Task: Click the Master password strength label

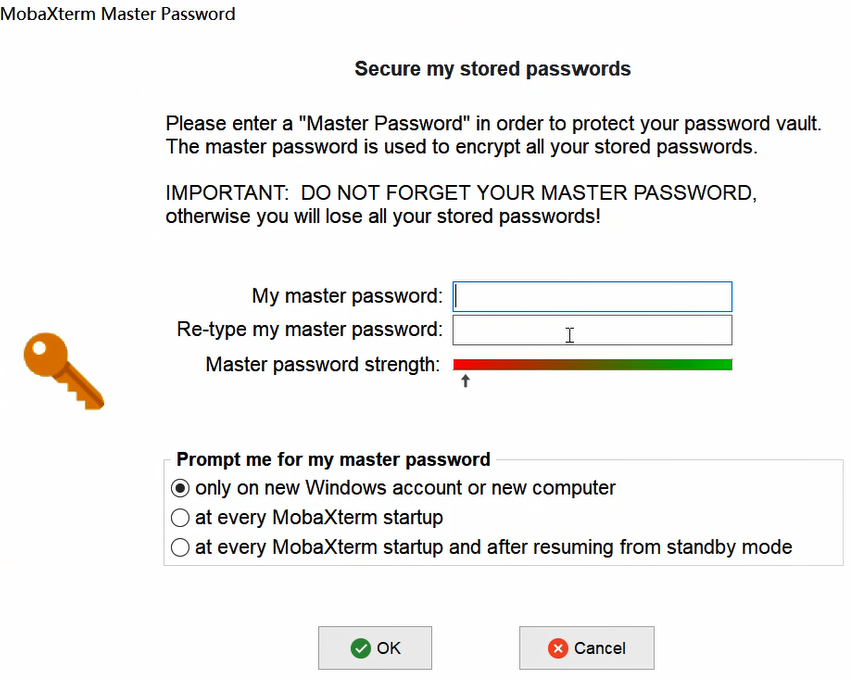Action: click(323, 364)
